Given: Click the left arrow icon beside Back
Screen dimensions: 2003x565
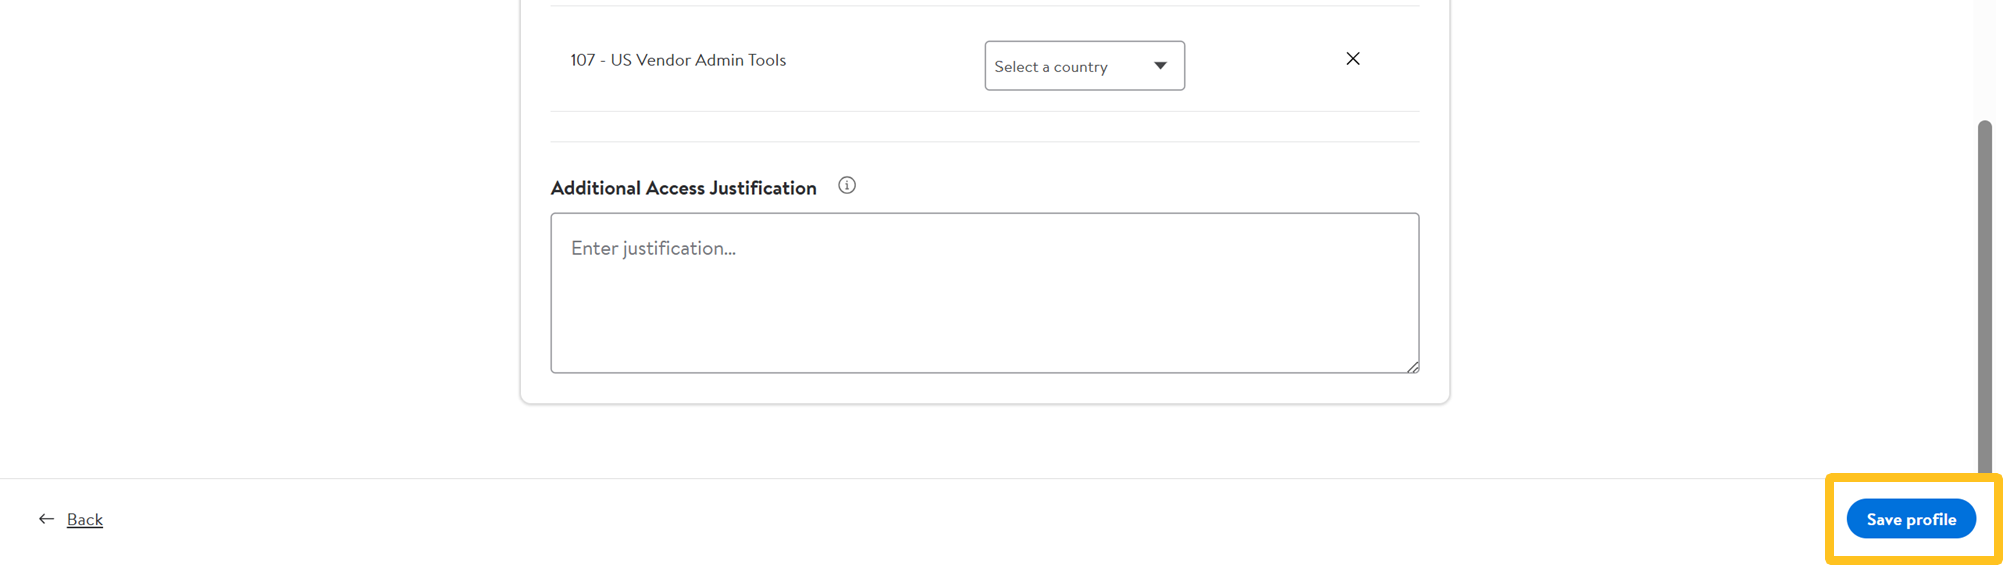Looking at the screenshot, I should pos(46,519).
